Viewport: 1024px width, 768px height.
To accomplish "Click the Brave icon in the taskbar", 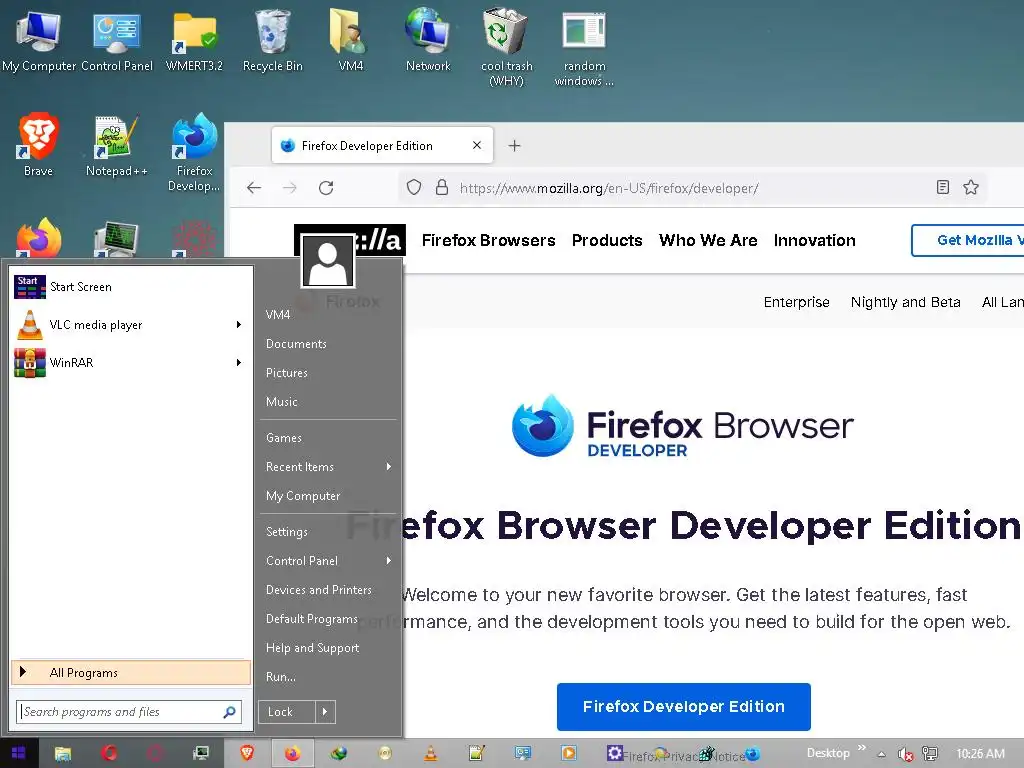I will click(x=247, y=753).
